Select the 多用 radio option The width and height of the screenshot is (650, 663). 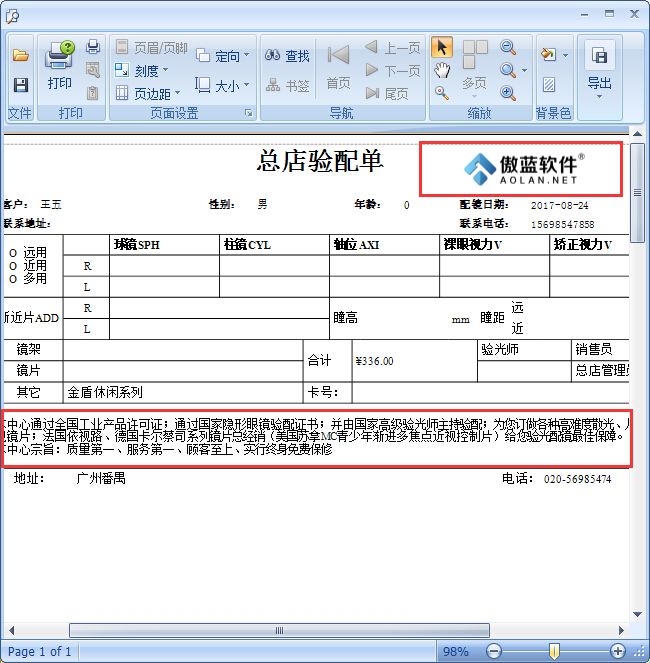pos(13,279)
